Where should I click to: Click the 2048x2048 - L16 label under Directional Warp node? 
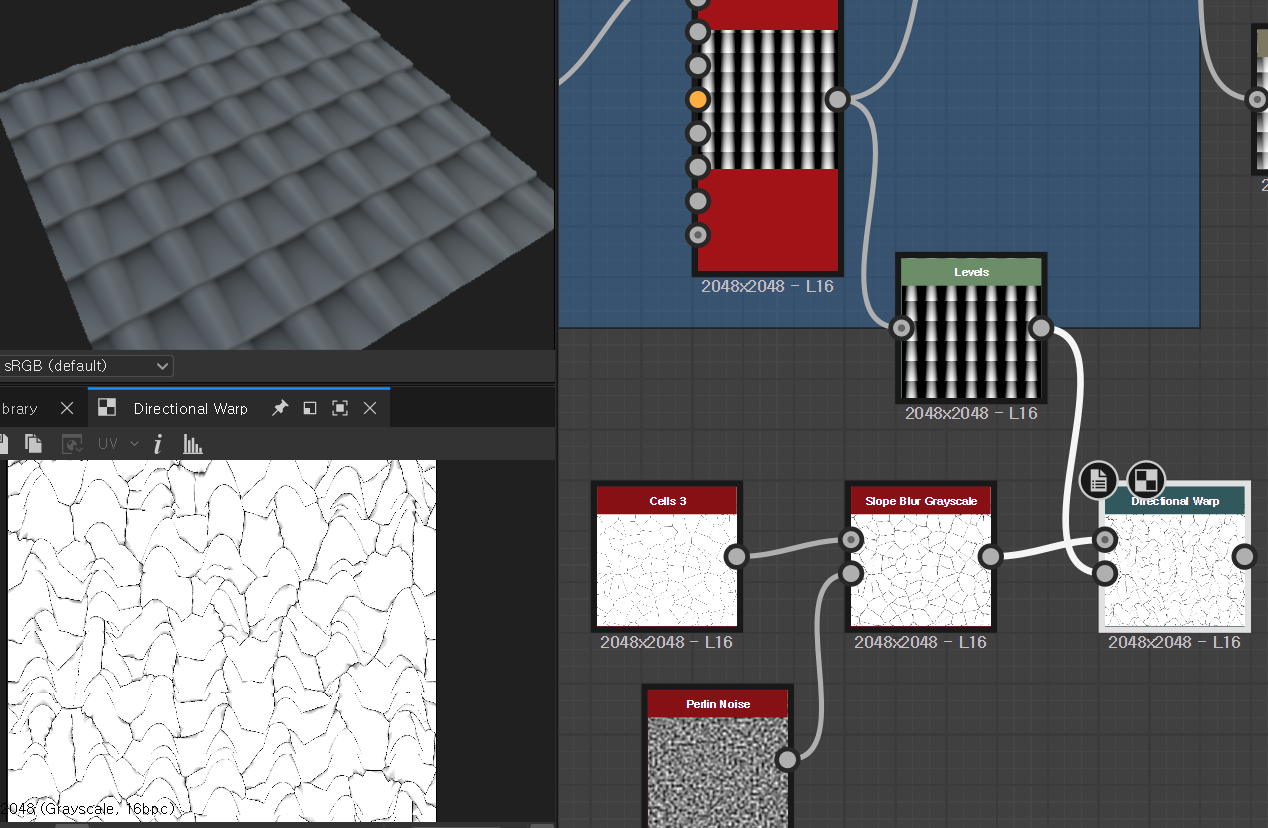pyautogui.click(x=1174, y=642)
